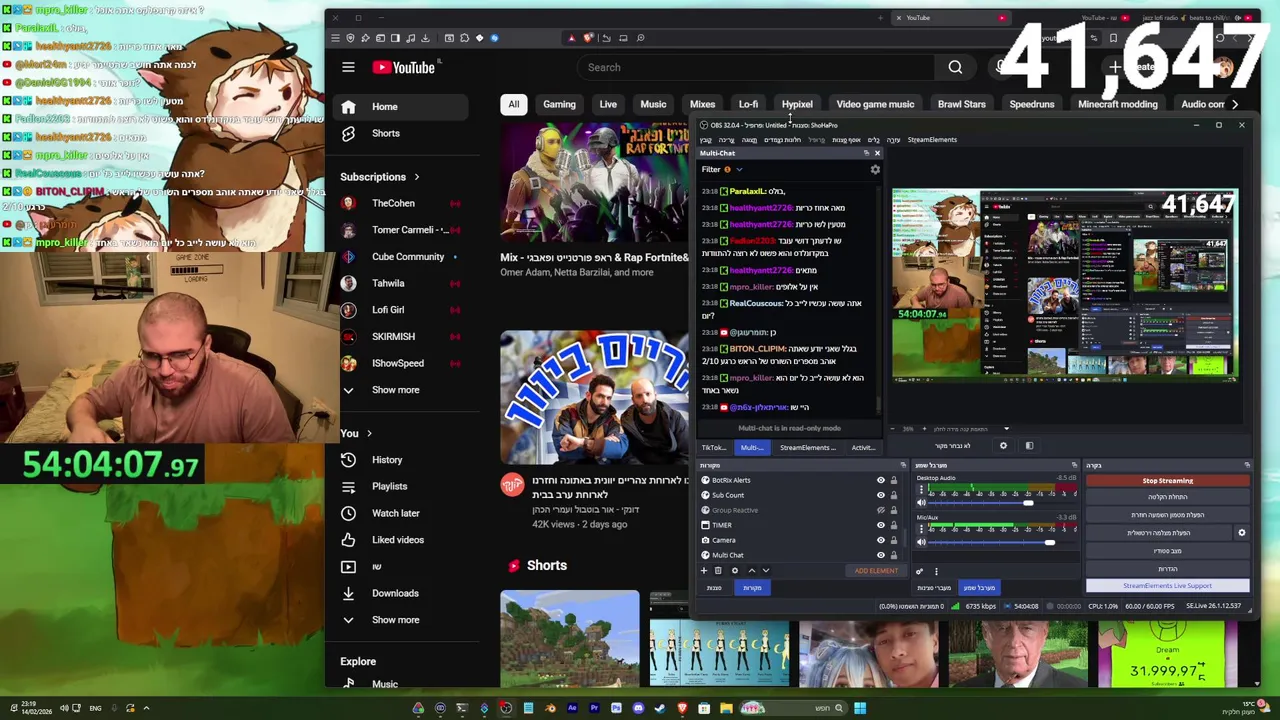Open virtual camera settings gear
The image size is (1280, 720).
coord(1242,533)
